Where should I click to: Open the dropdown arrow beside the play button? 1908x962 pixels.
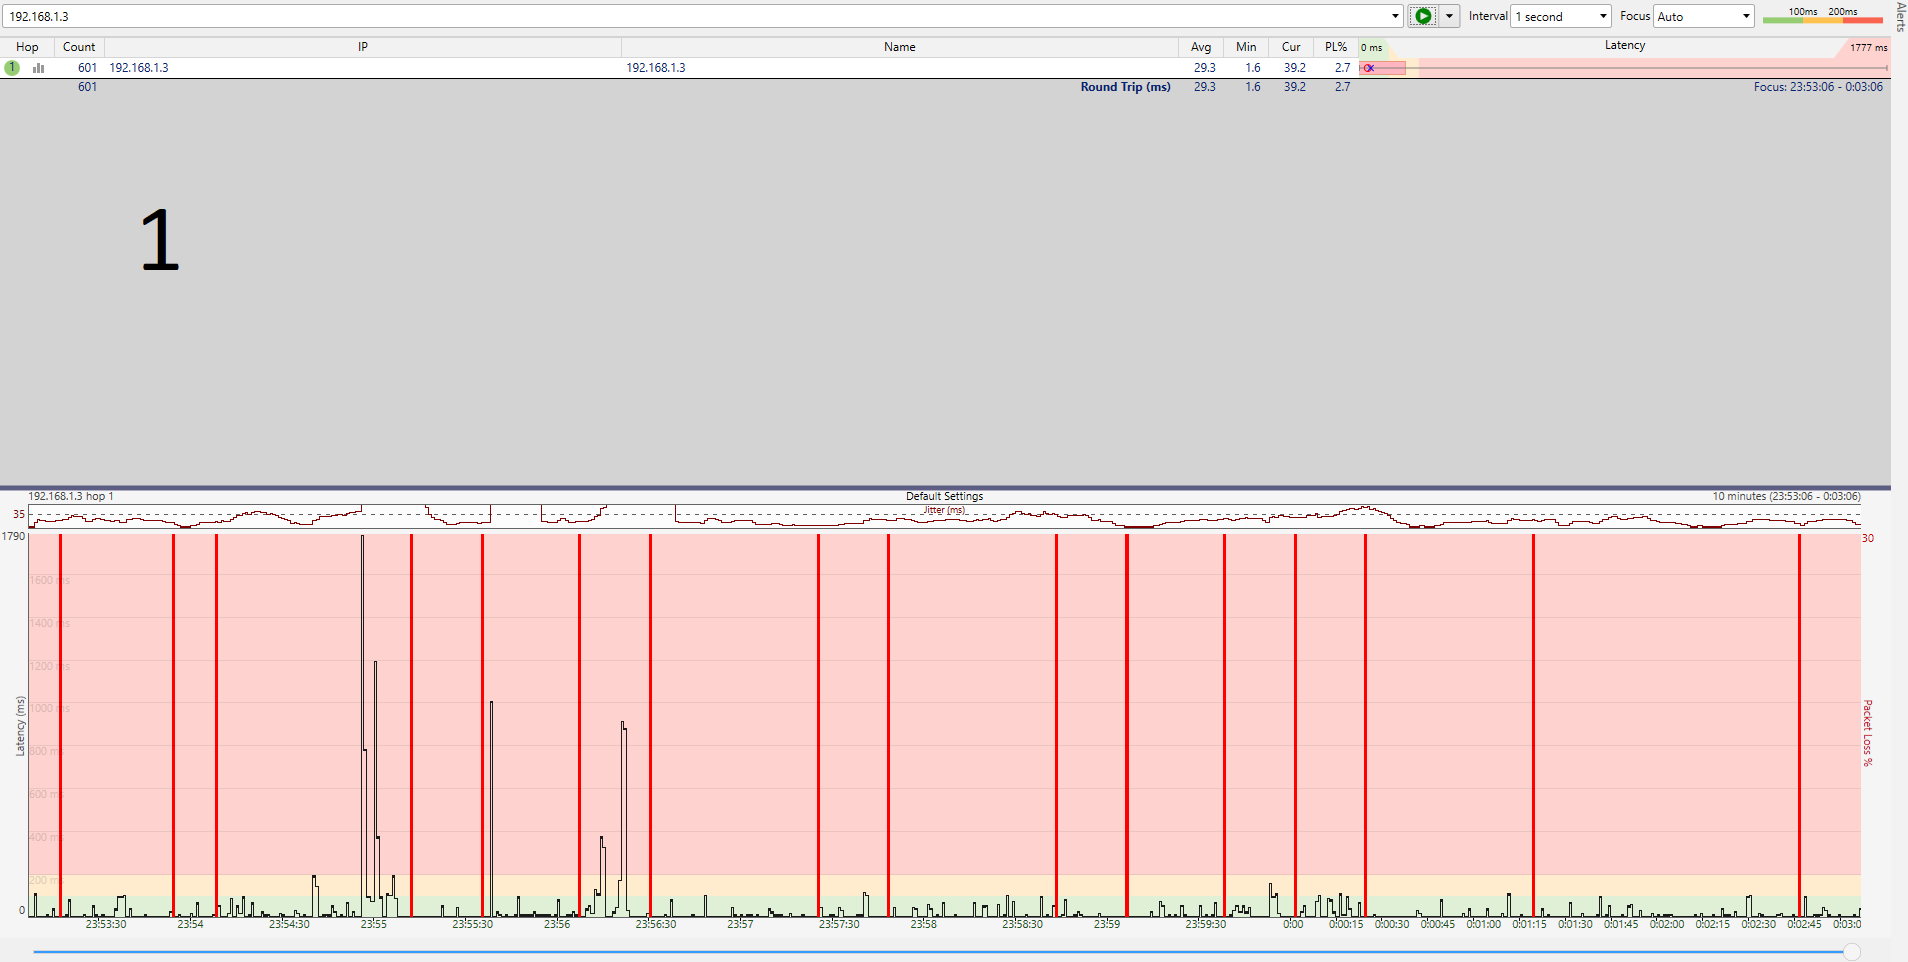[x=1449, y=16]
